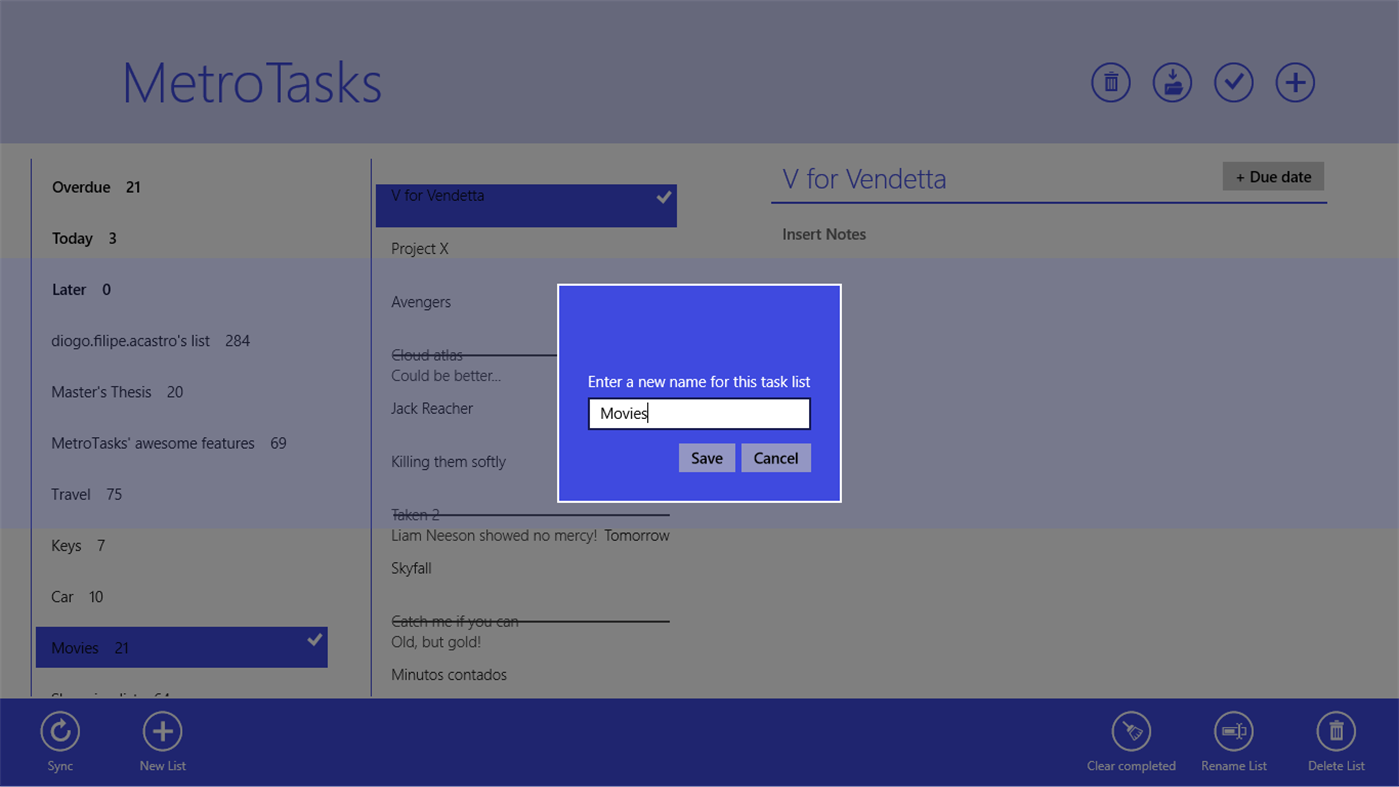This screenshot has width=1399, height=787.
Task: Click the Due date button
Action: [1272, 176]
